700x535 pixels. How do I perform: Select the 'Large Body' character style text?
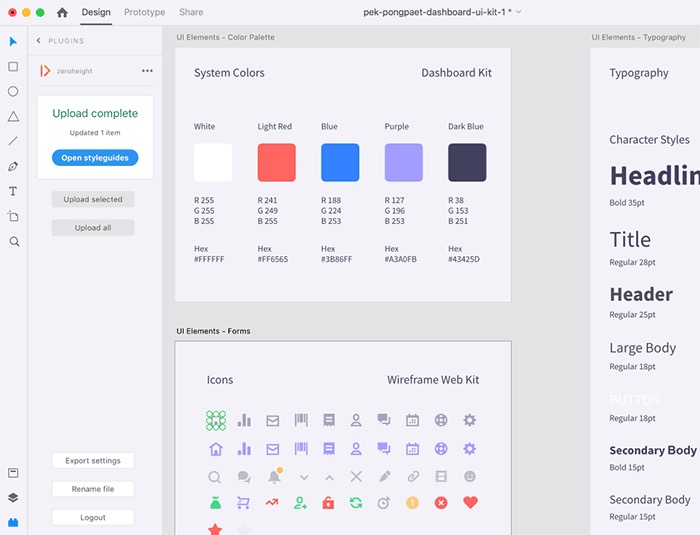(x=643, y=348)
